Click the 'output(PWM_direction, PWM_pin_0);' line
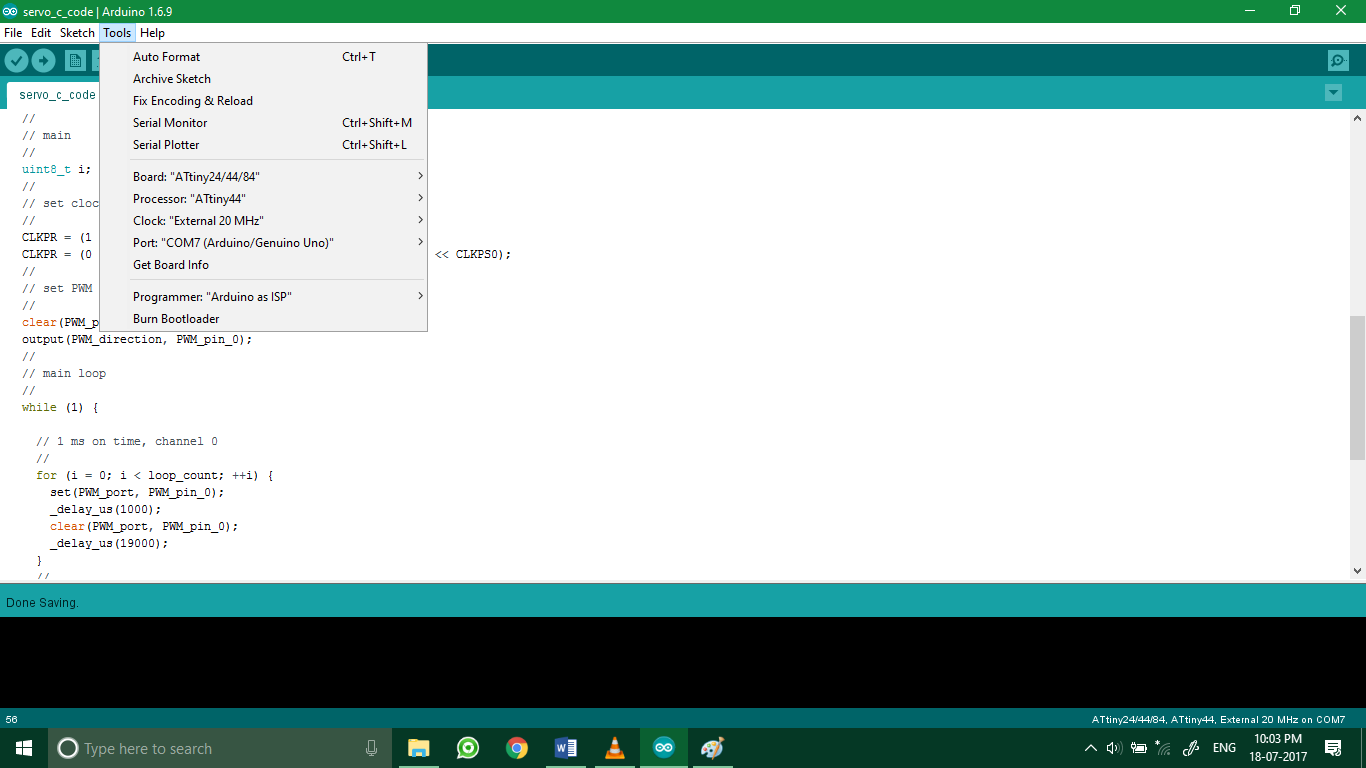This screenshot has height=768, width=1366. coord(137,340)
